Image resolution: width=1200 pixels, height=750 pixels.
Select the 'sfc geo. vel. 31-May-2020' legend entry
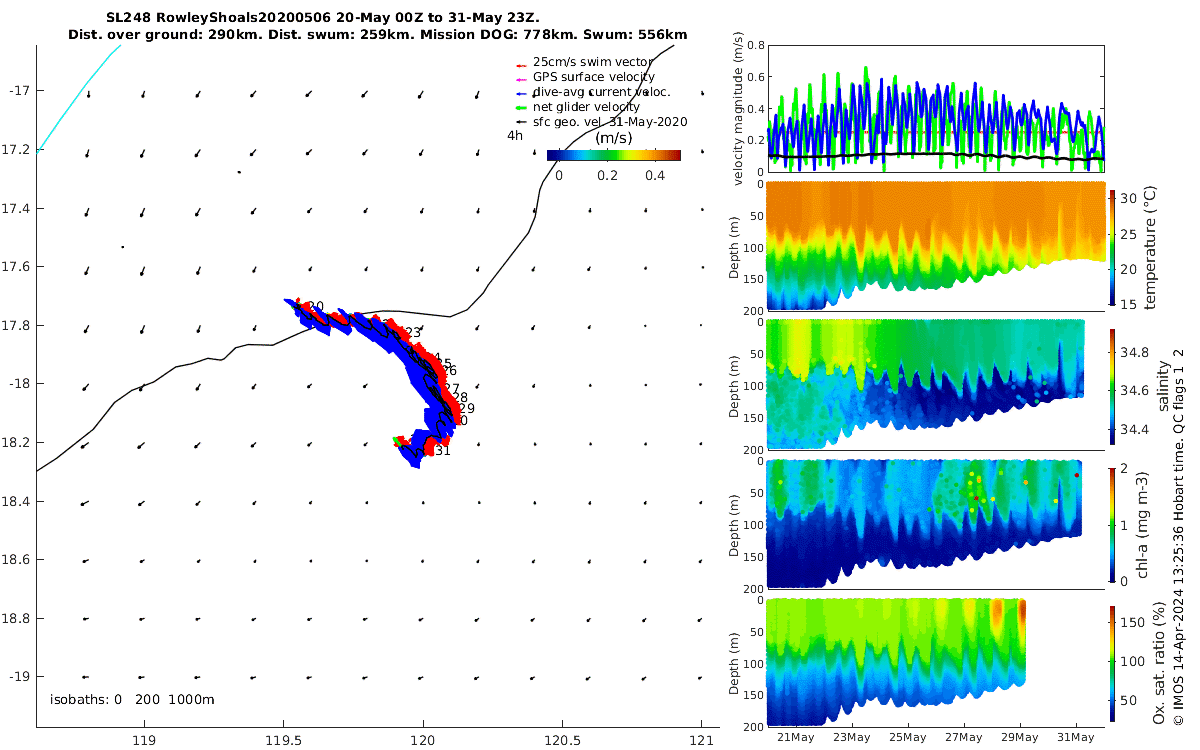(601, 122)
